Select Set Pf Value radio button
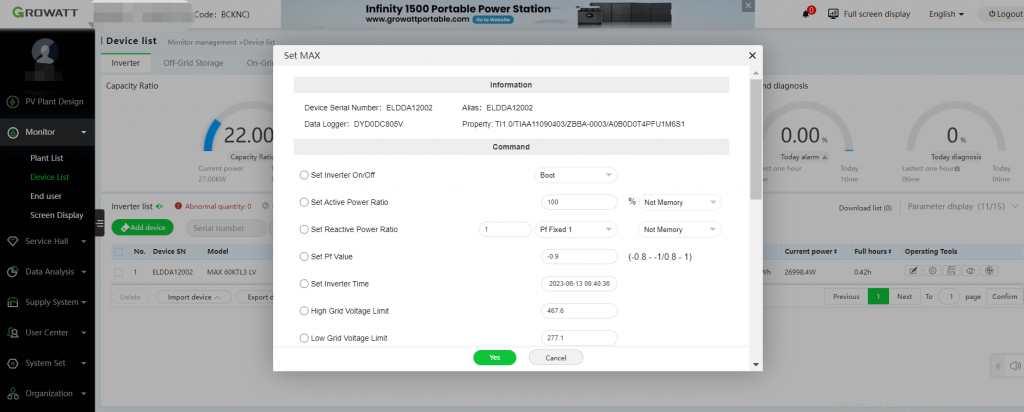This screenshot has height=412, width=1024. pos(304,257)
